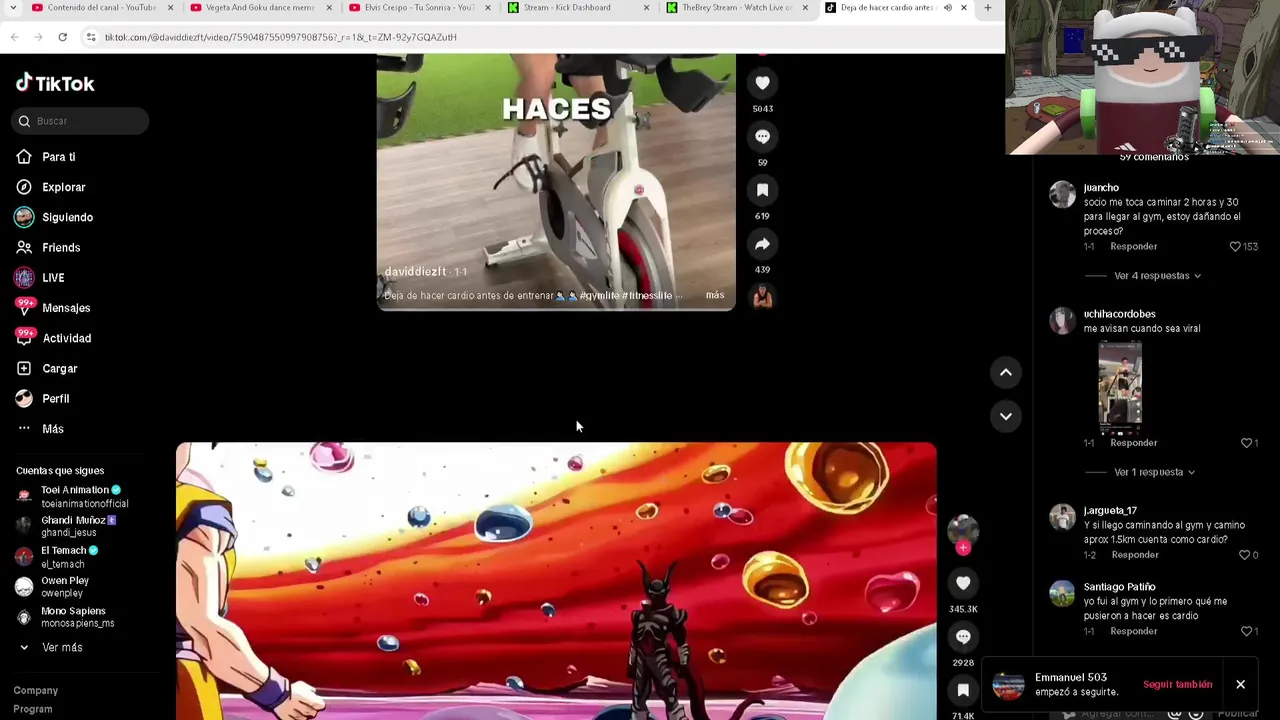Click Seguir también for Emmanuel 503
Screen dimensions: 1280x720
[1177, 685]
